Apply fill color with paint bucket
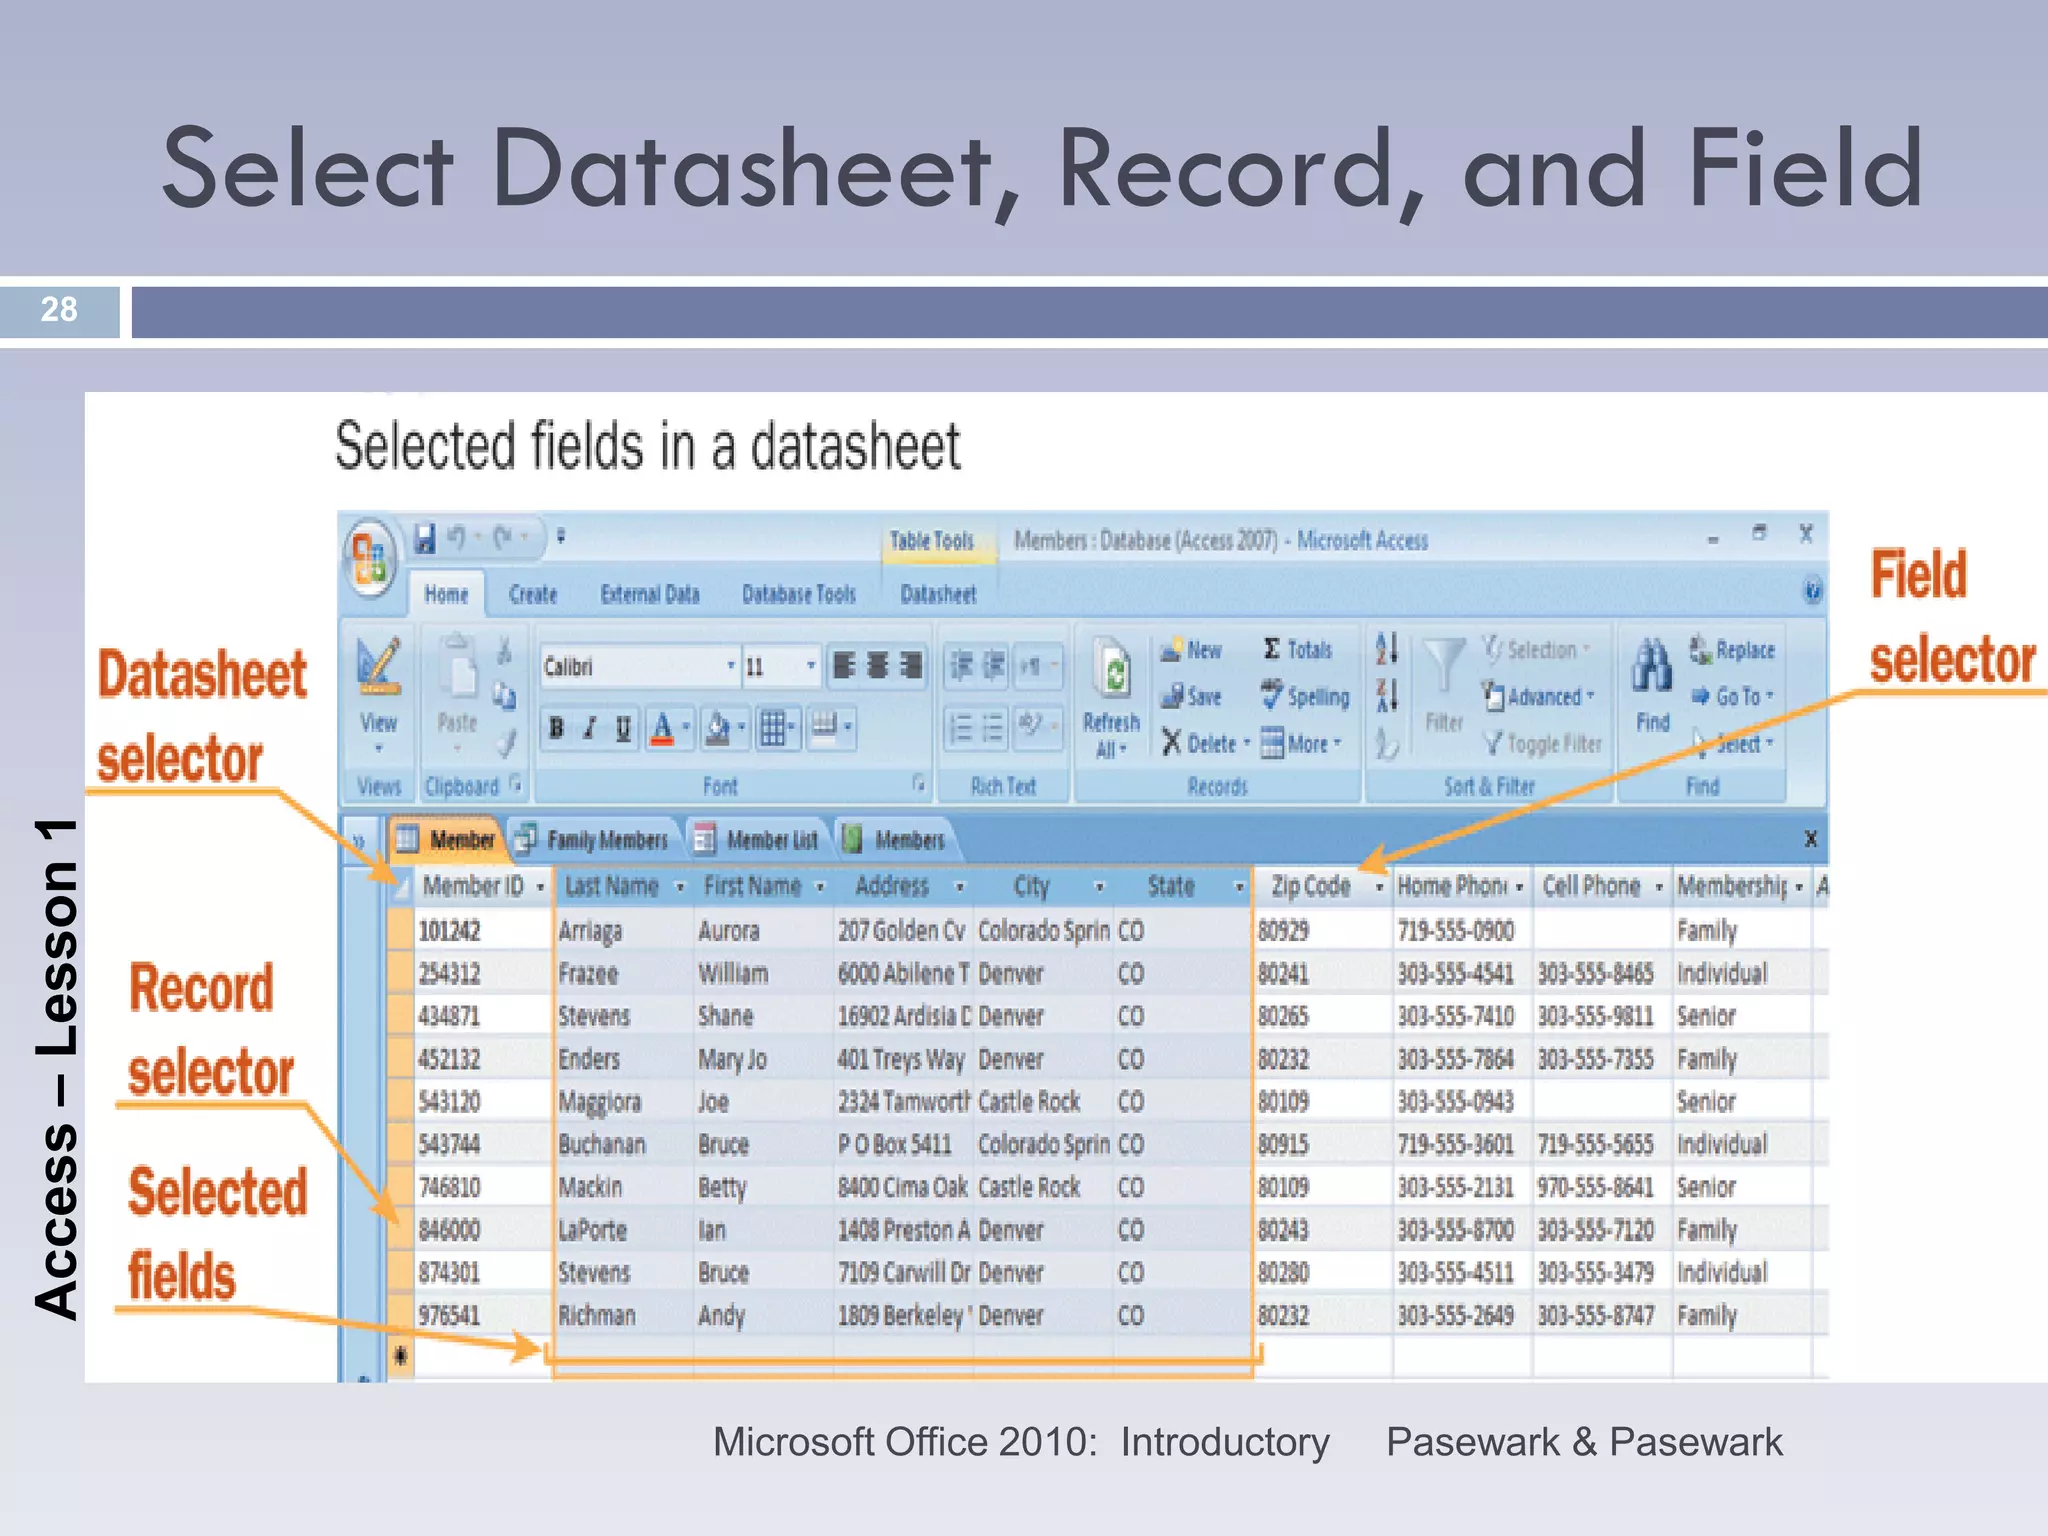2048x1536 pixels. [x=718, y=728]
